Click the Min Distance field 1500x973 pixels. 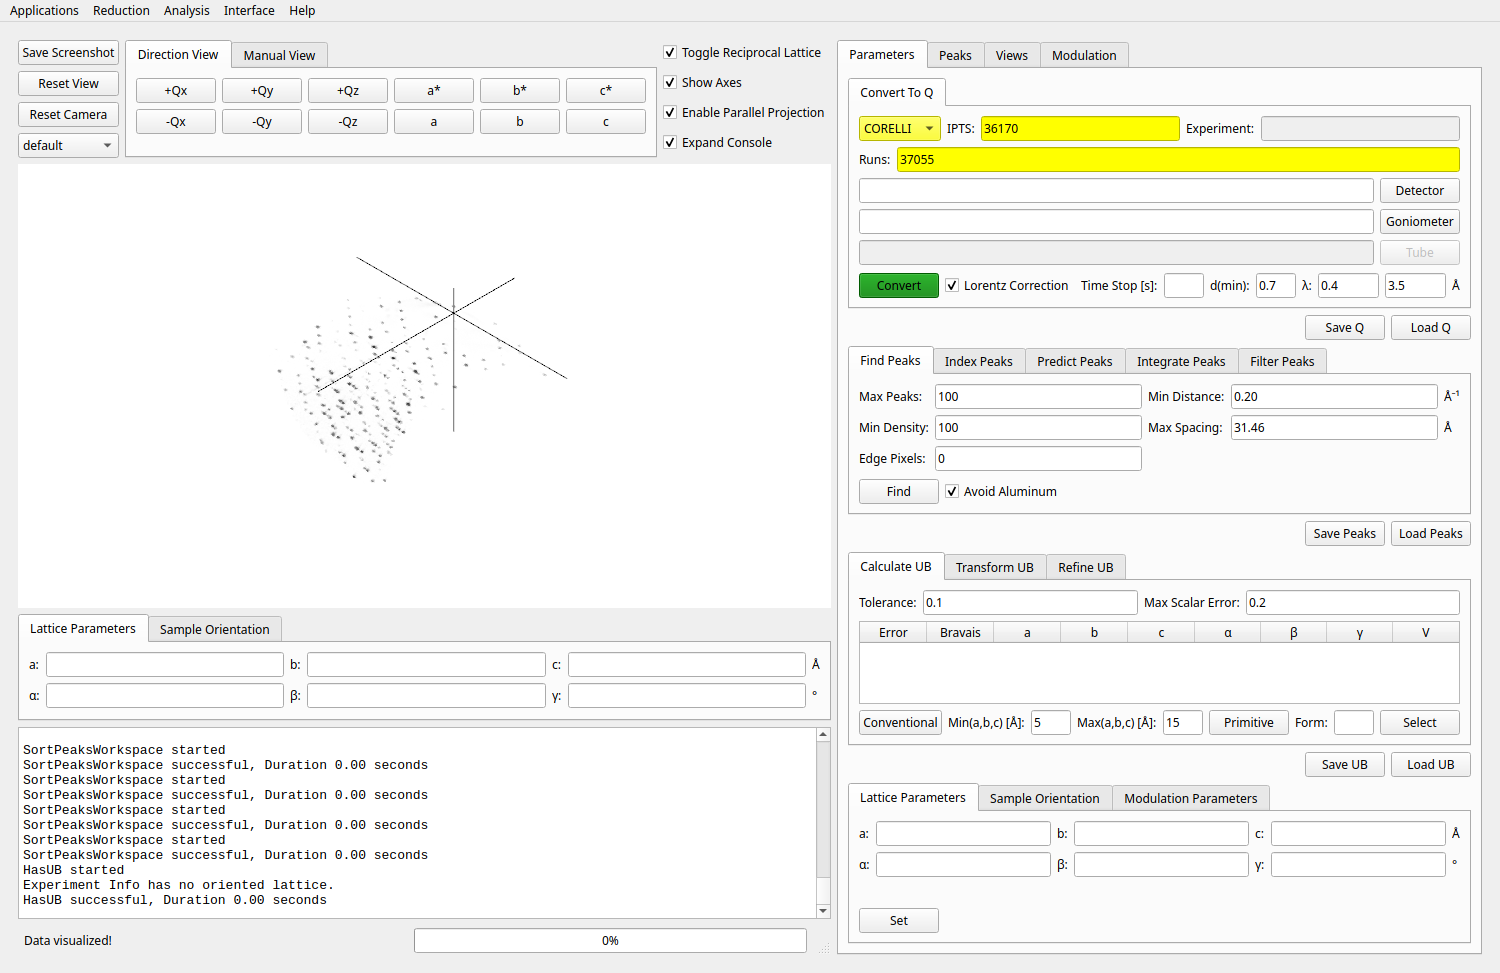tap(1334, 397)
